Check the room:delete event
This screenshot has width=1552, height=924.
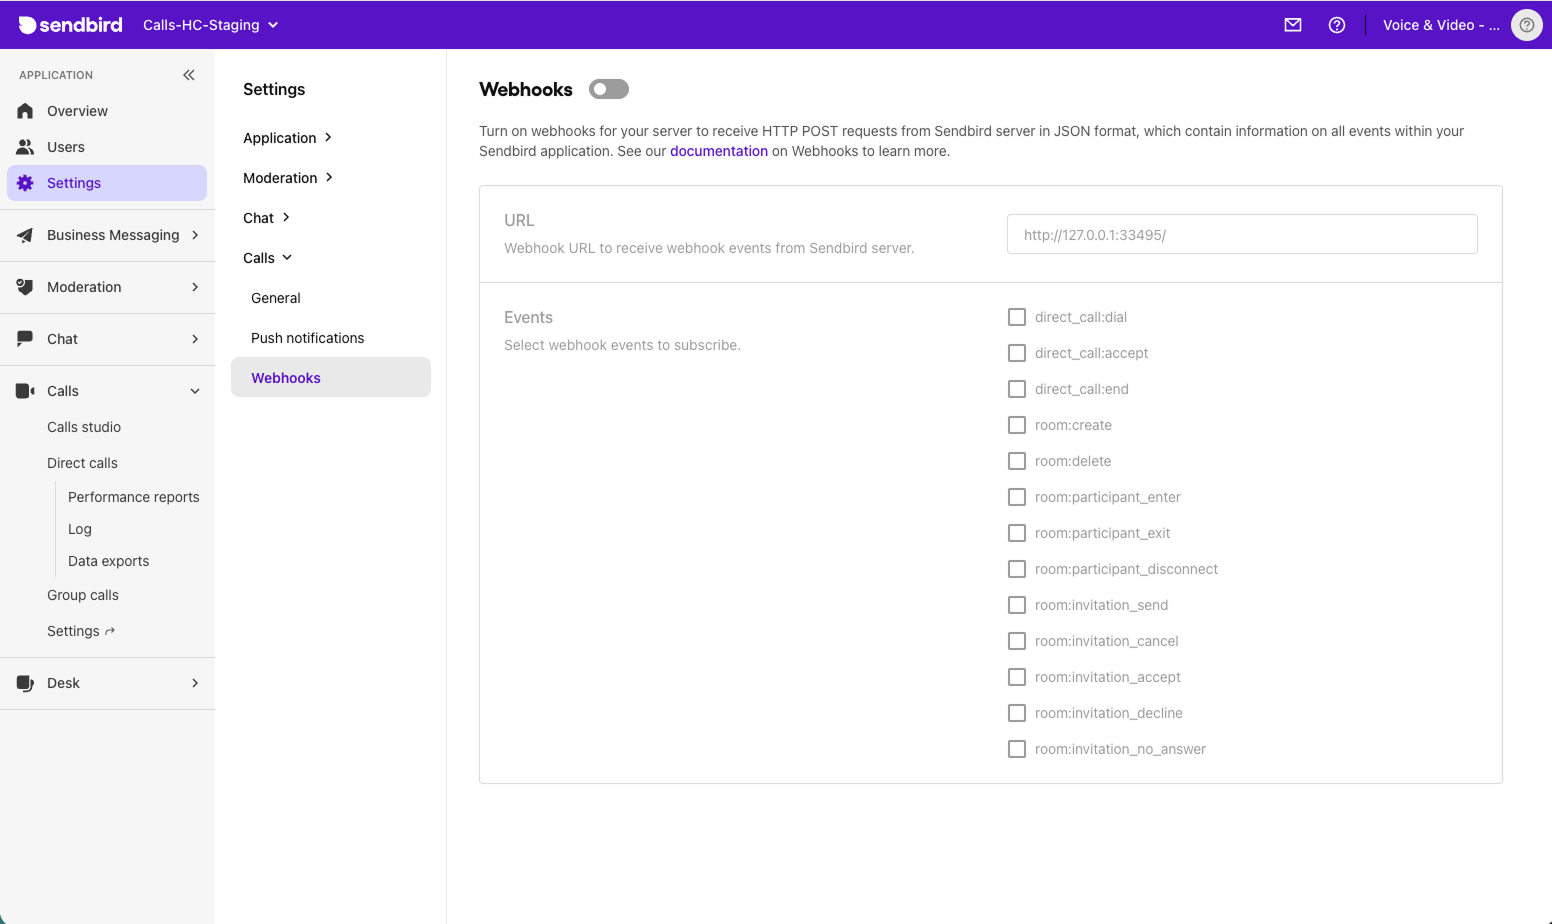tap(1017, 461)
